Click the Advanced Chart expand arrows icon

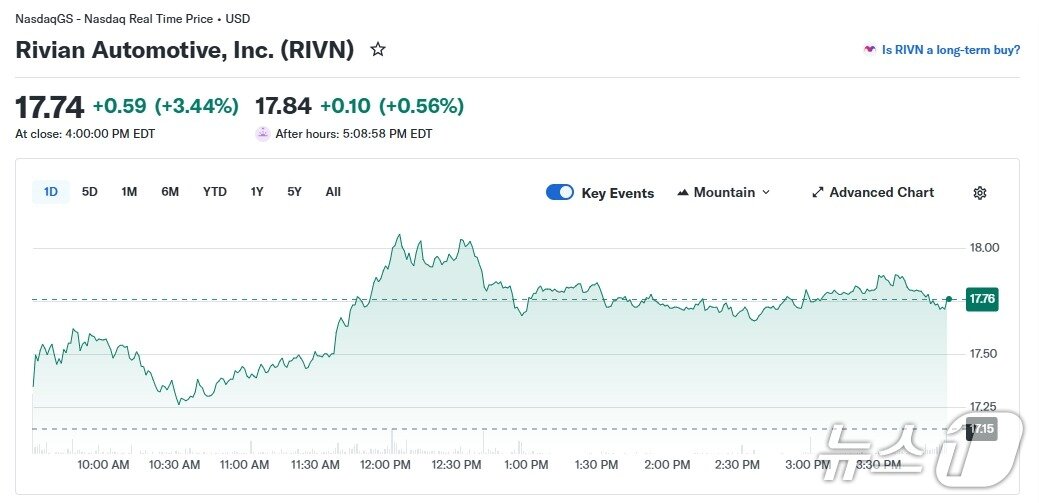tap(817, 192)
